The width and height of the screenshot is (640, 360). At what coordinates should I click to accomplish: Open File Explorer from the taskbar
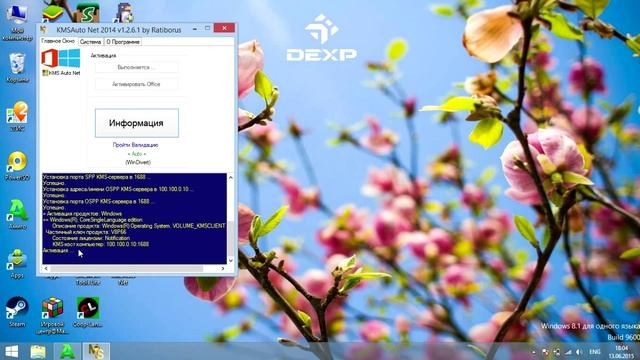coord(38,351)
